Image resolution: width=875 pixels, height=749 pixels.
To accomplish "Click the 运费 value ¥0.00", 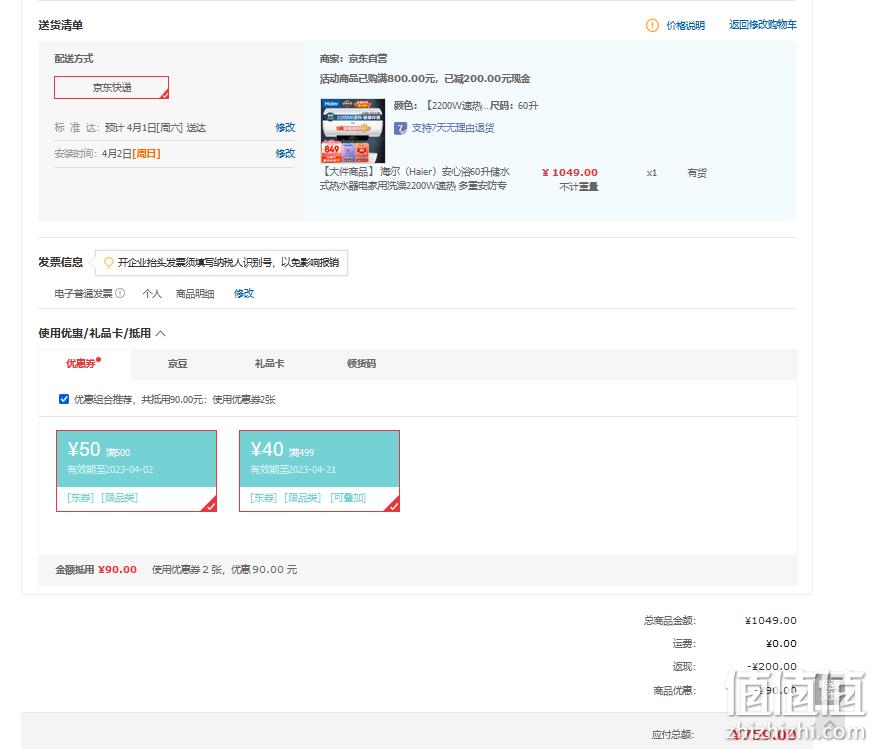I will pos(781,644).
